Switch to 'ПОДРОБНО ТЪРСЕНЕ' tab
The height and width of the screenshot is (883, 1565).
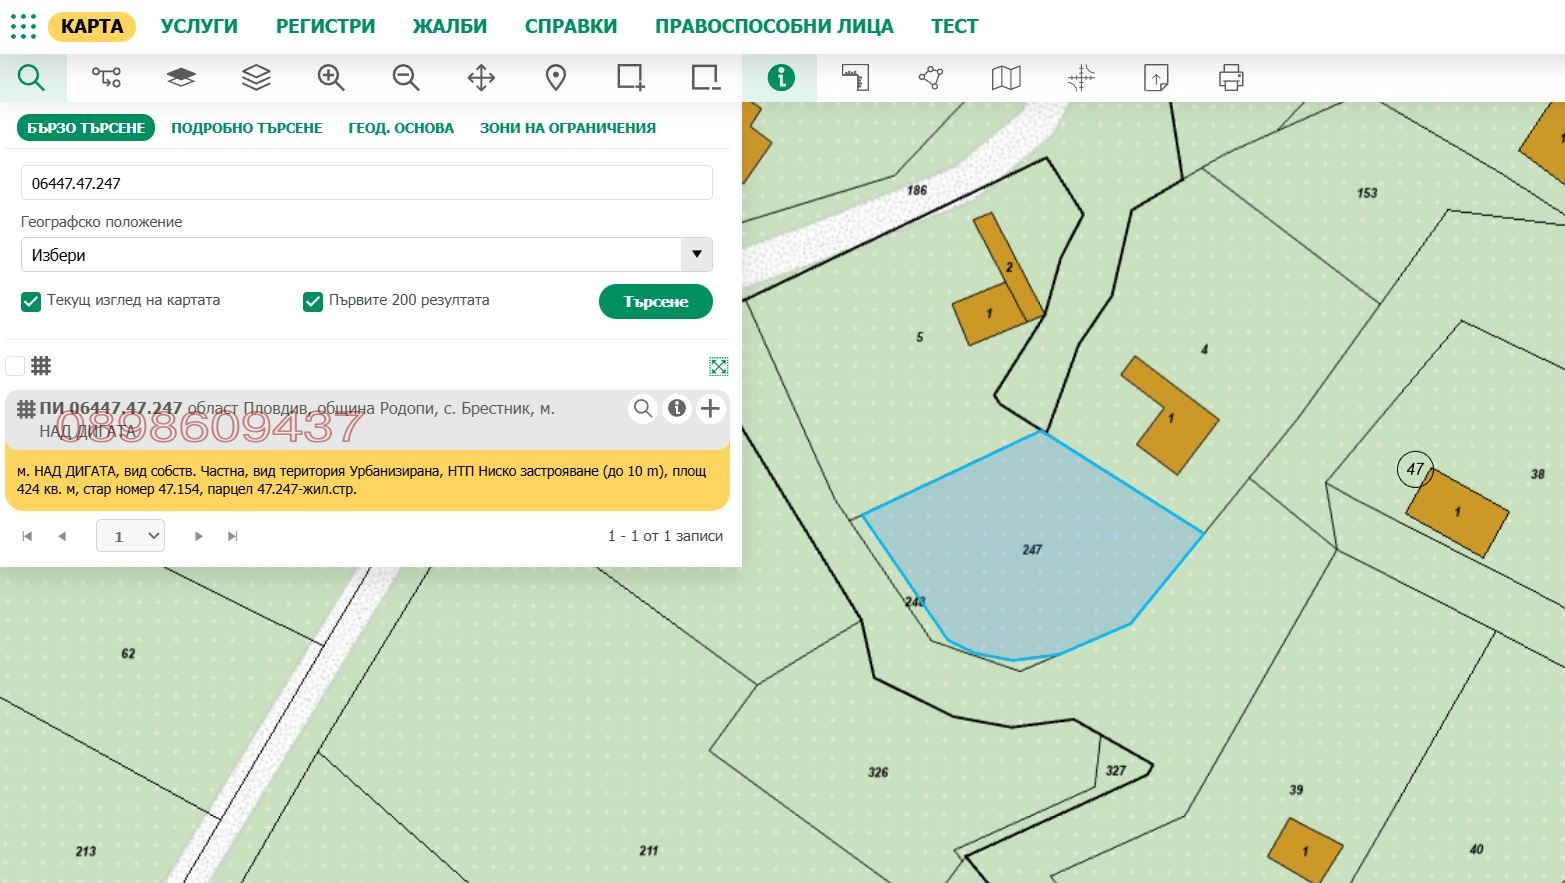click(x=246, y=128)
